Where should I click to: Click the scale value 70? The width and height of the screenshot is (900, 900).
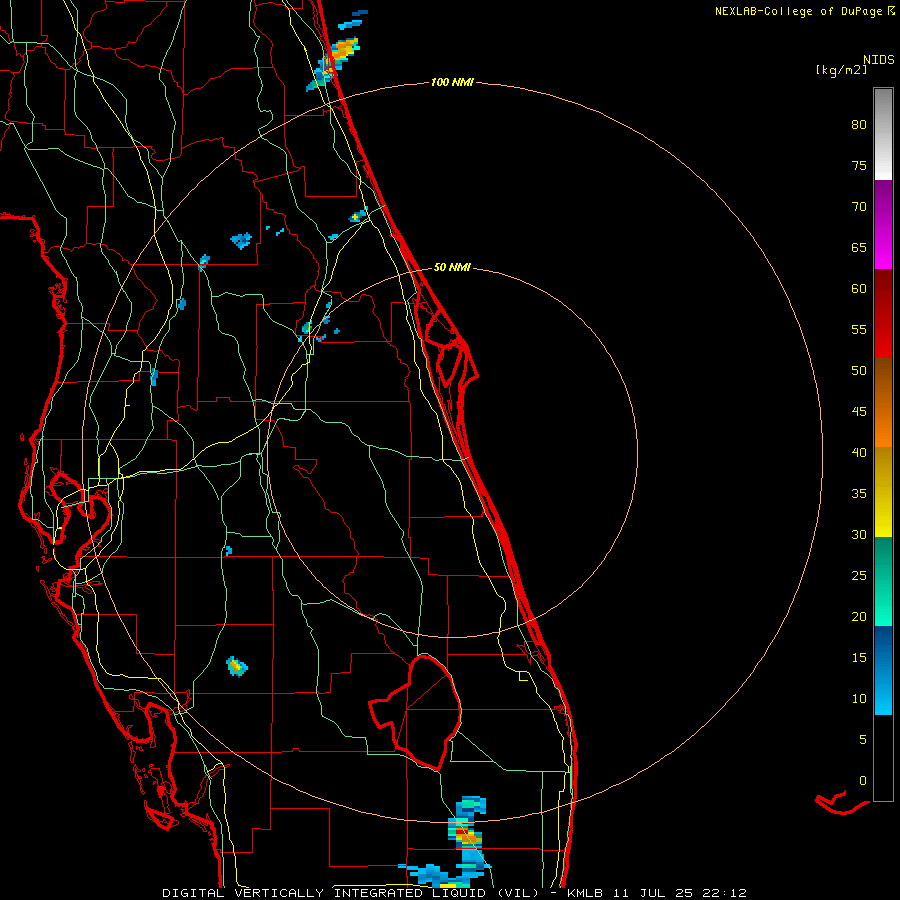click(x=859, y=207)
